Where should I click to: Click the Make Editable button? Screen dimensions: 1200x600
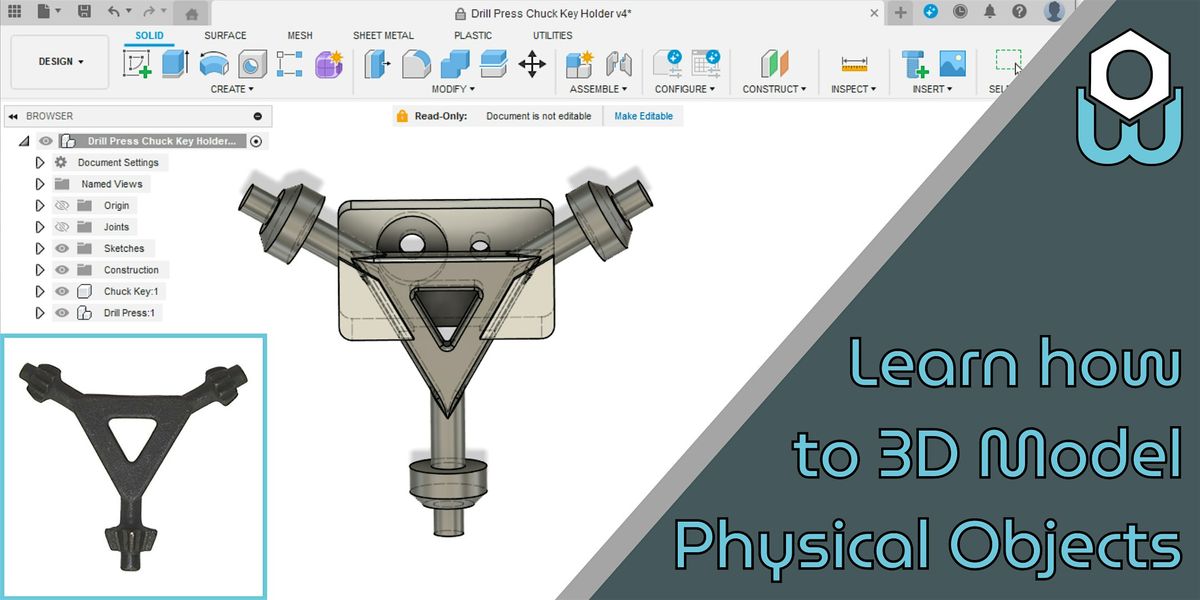644,116
